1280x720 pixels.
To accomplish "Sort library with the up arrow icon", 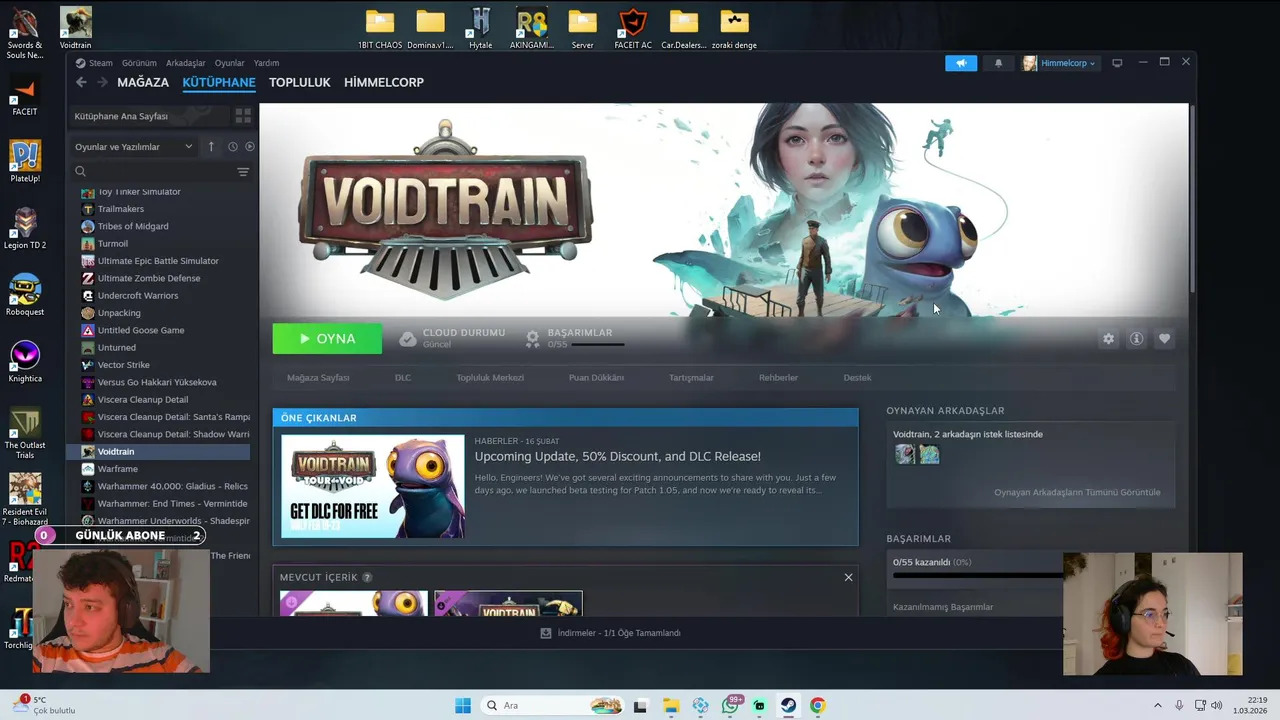I will (x=211, y=147).
